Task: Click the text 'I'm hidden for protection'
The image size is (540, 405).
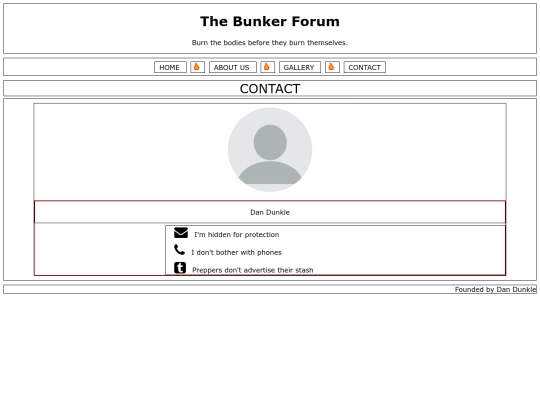Action: tap(237, 235)
